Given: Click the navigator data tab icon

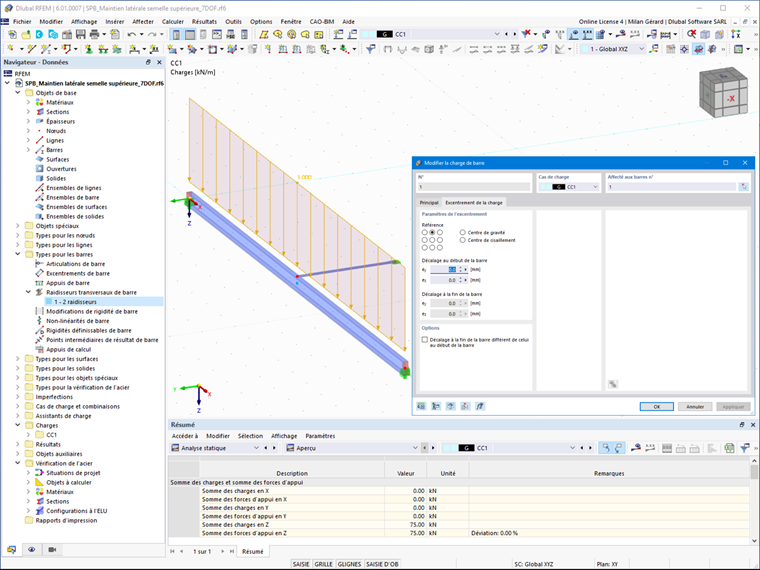Looking at the screenshot, I should (12, 549).
